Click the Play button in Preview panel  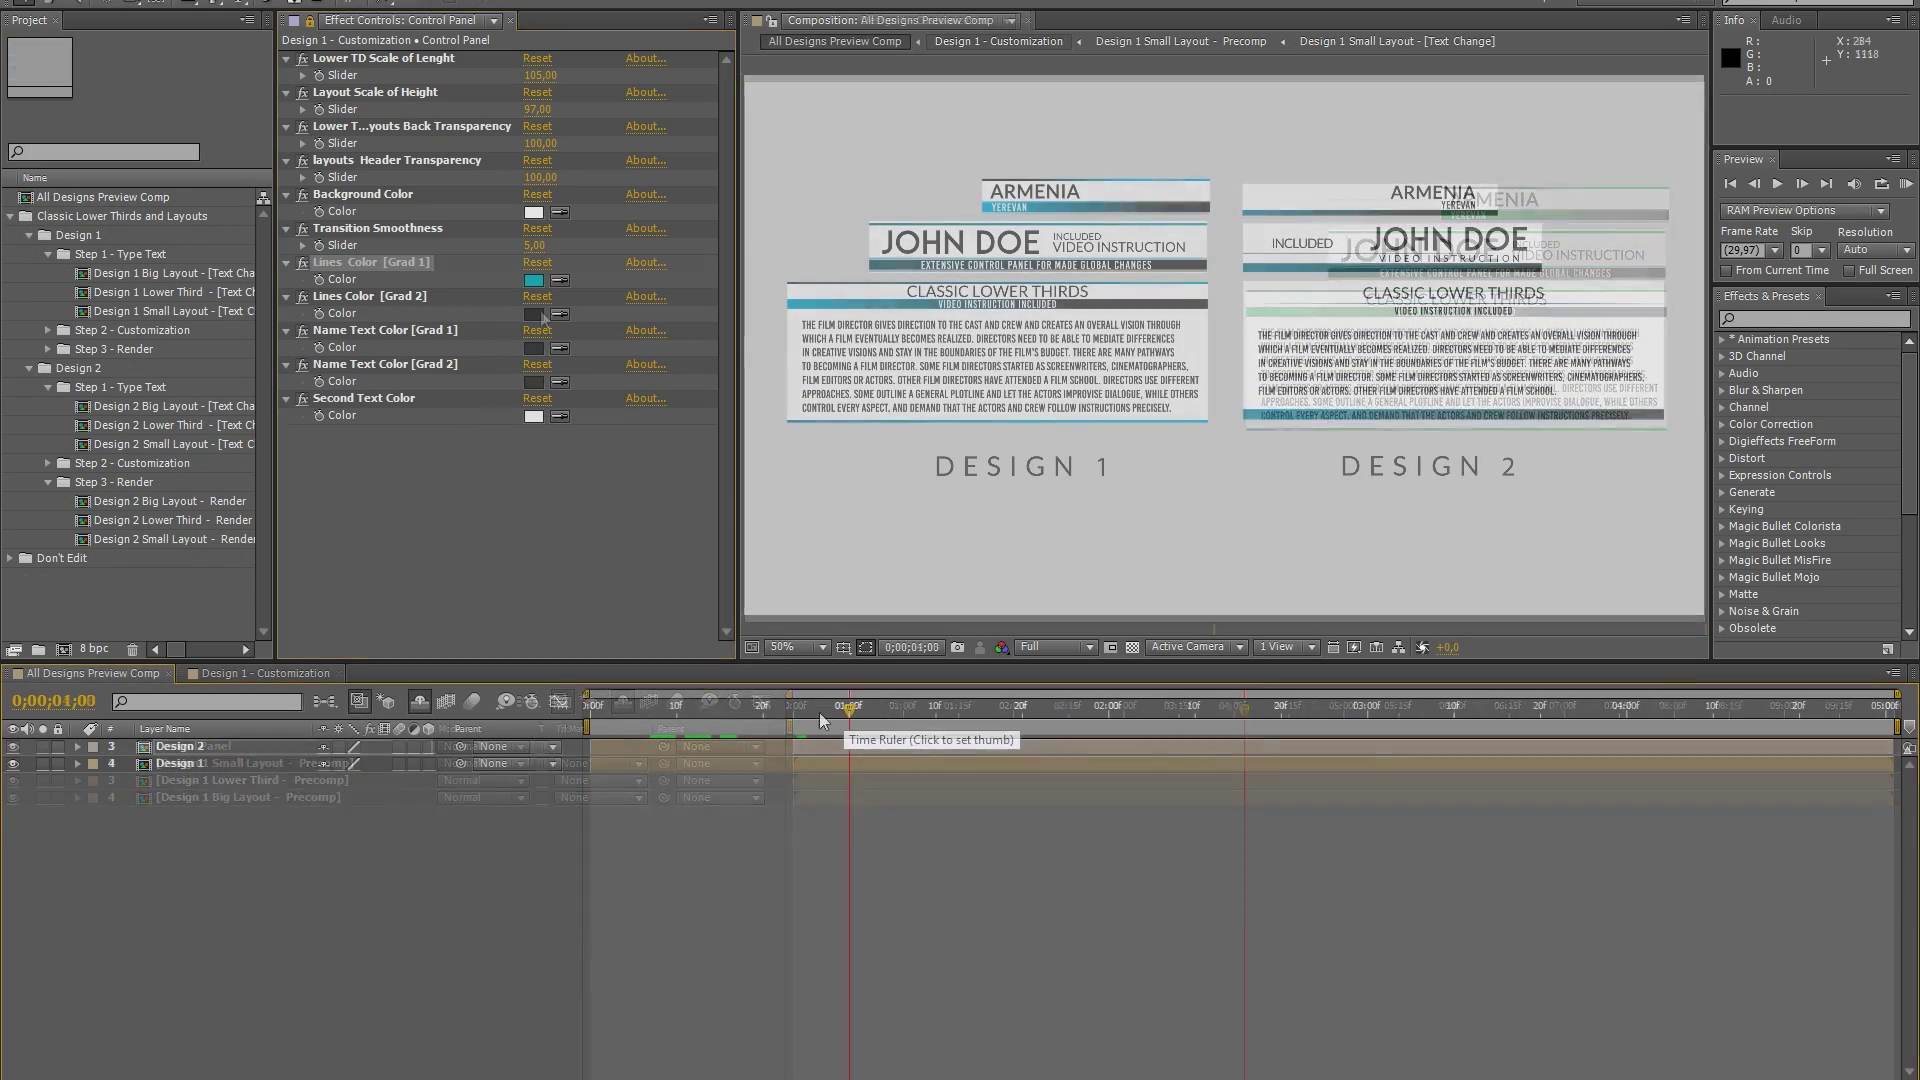pyautogui.click(x=1777, y=184)
